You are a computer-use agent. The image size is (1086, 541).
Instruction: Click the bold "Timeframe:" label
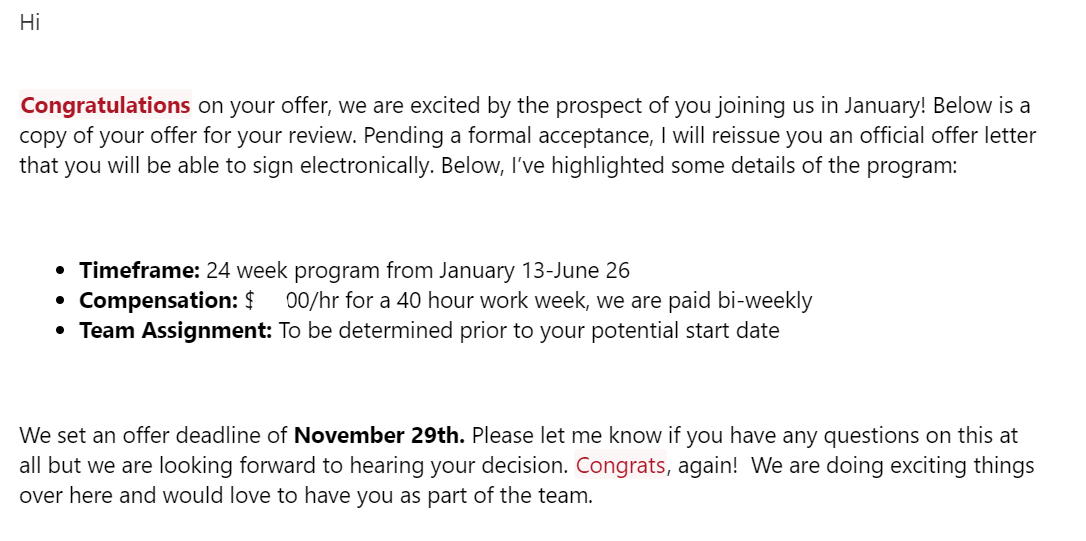(x=139, y=270)
